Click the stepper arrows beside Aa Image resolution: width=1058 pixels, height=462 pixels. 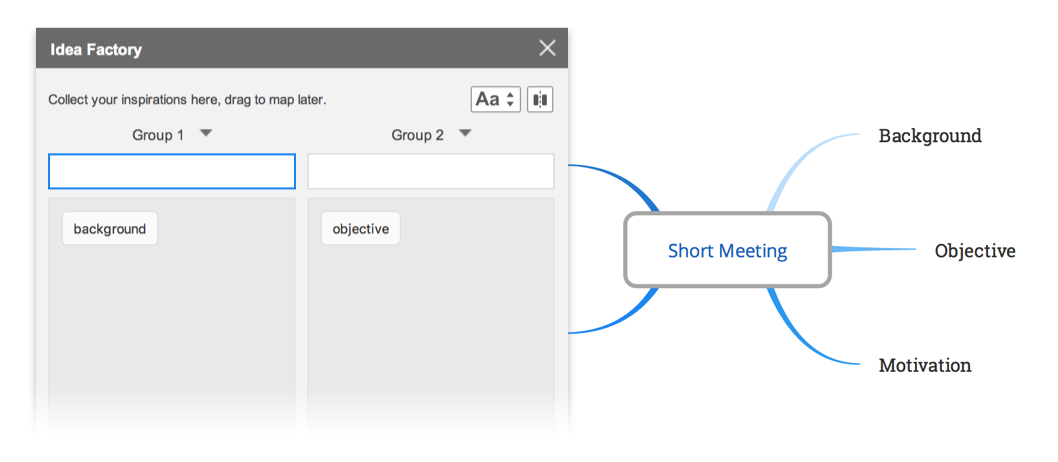click(x=510, y=99)
